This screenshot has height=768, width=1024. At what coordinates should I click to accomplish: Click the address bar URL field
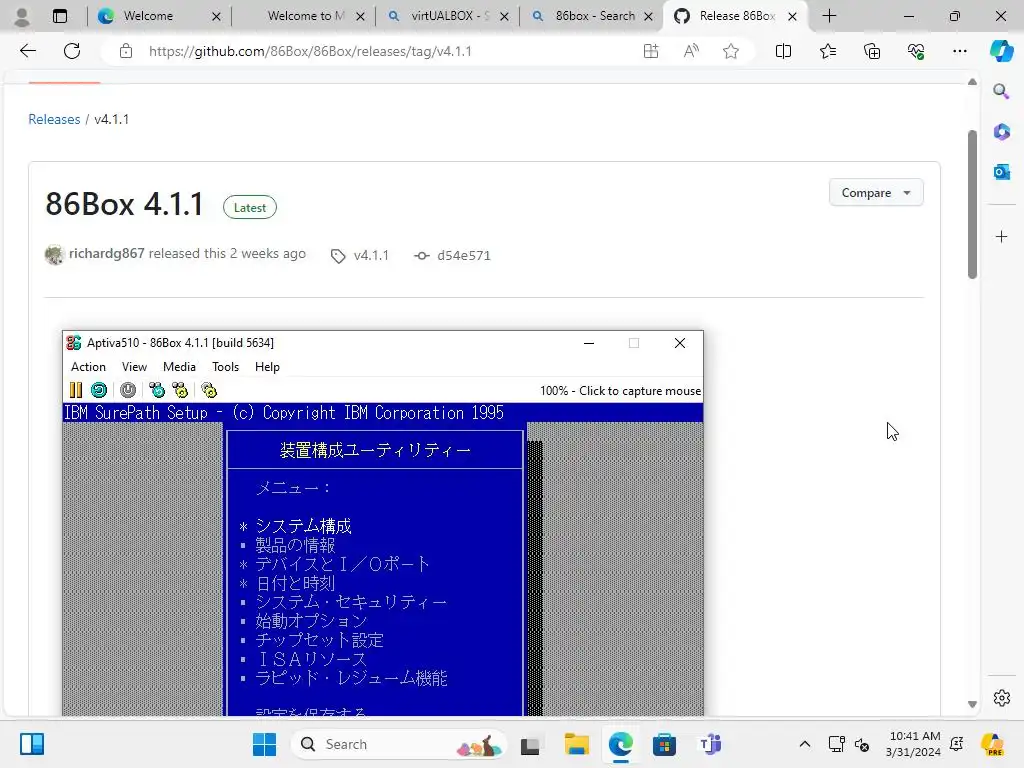click(385, 51)
